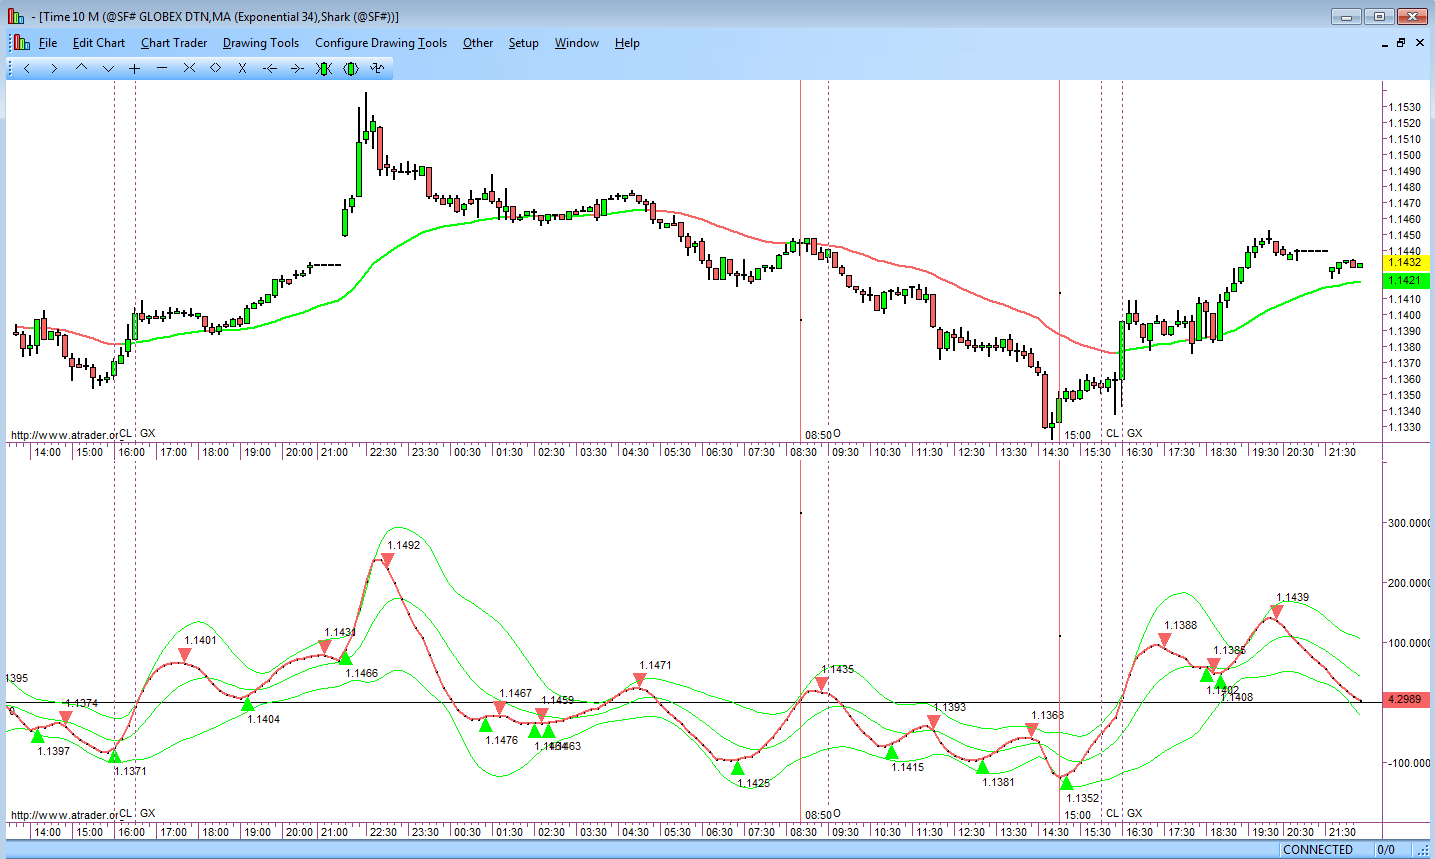Image resolution: width=1435 pixels, height=859 pixels.
Task: Click the chart icon in the menu bar
Action: coord(22,42)
